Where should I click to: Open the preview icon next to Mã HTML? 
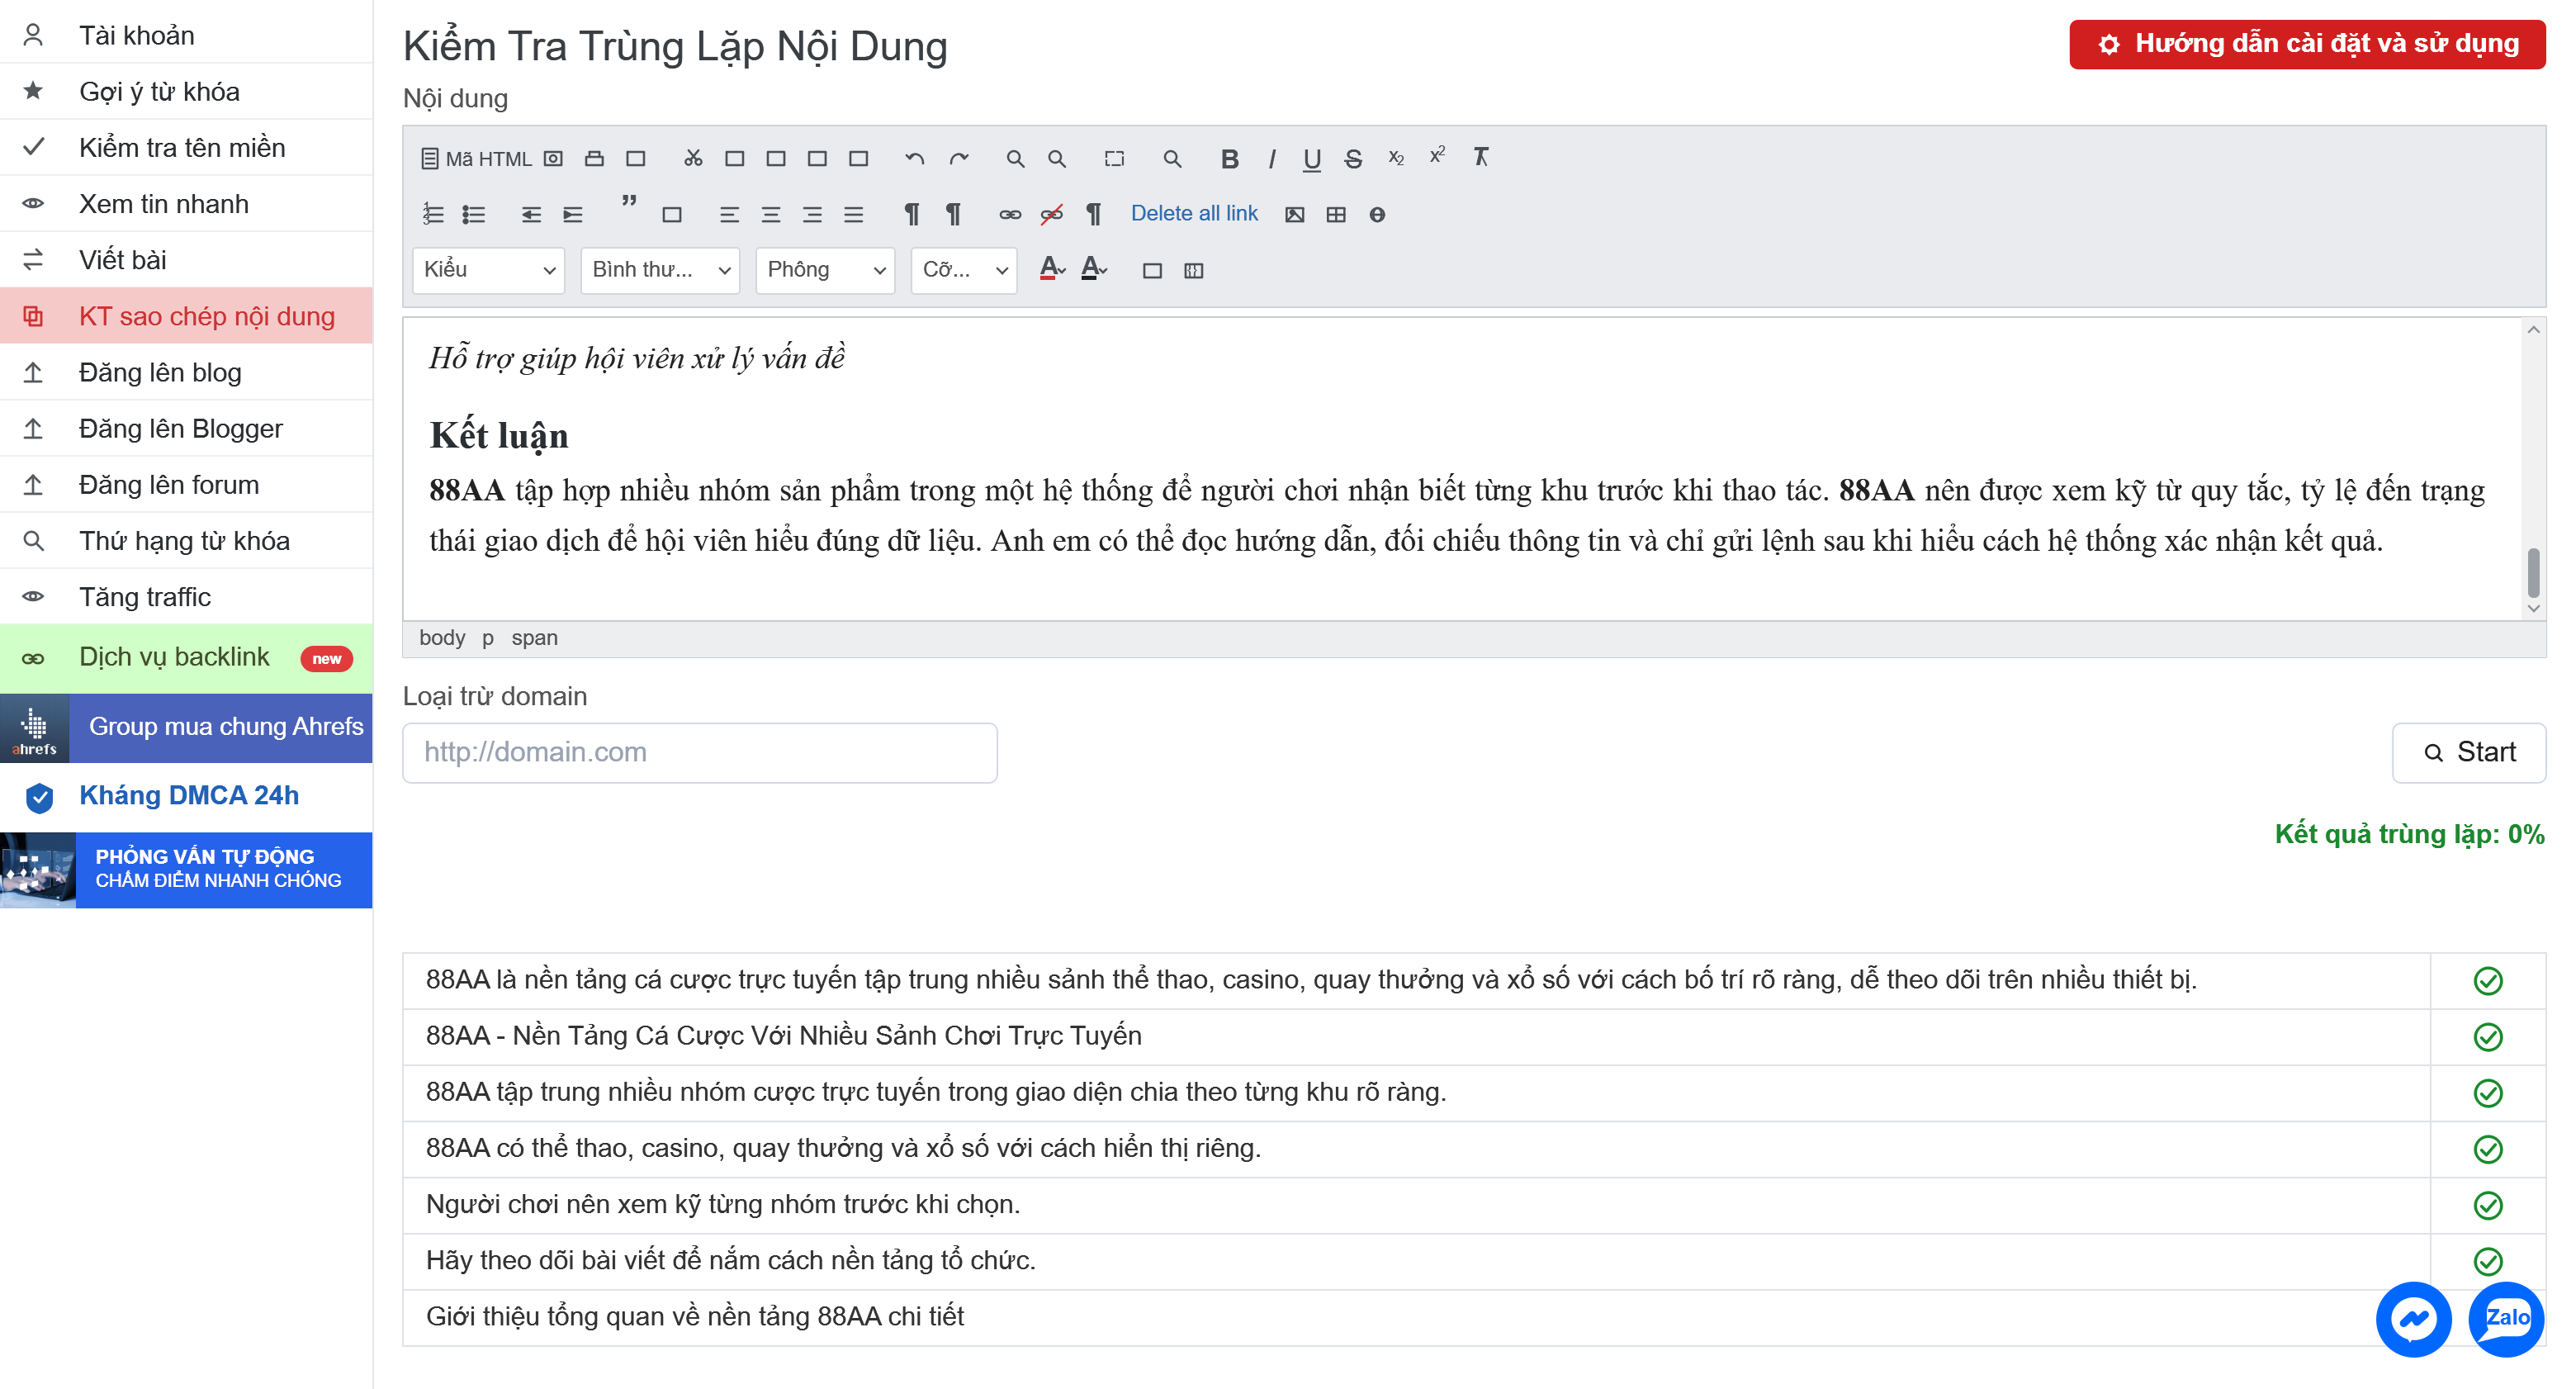point(553,158)
